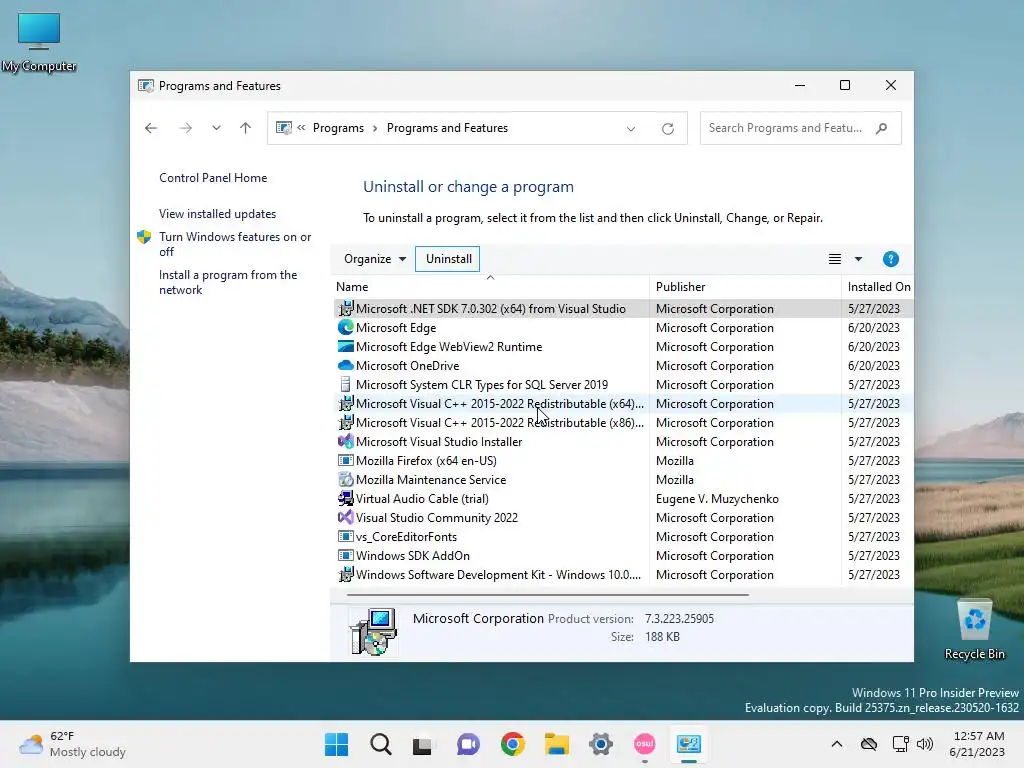Expand the address bar history dropdown
Image resolution: width=1024 pixels, height=768 pixels.
(631, 129)
